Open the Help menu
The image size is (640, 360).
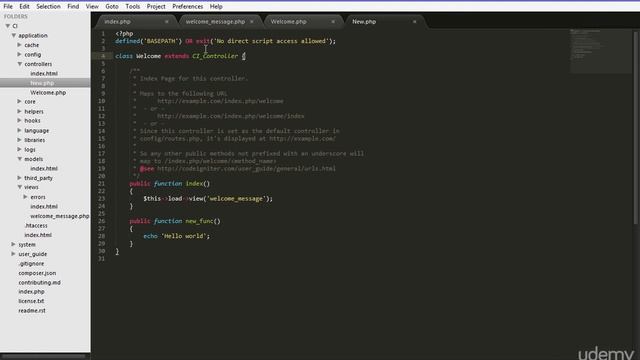[216, 7]
